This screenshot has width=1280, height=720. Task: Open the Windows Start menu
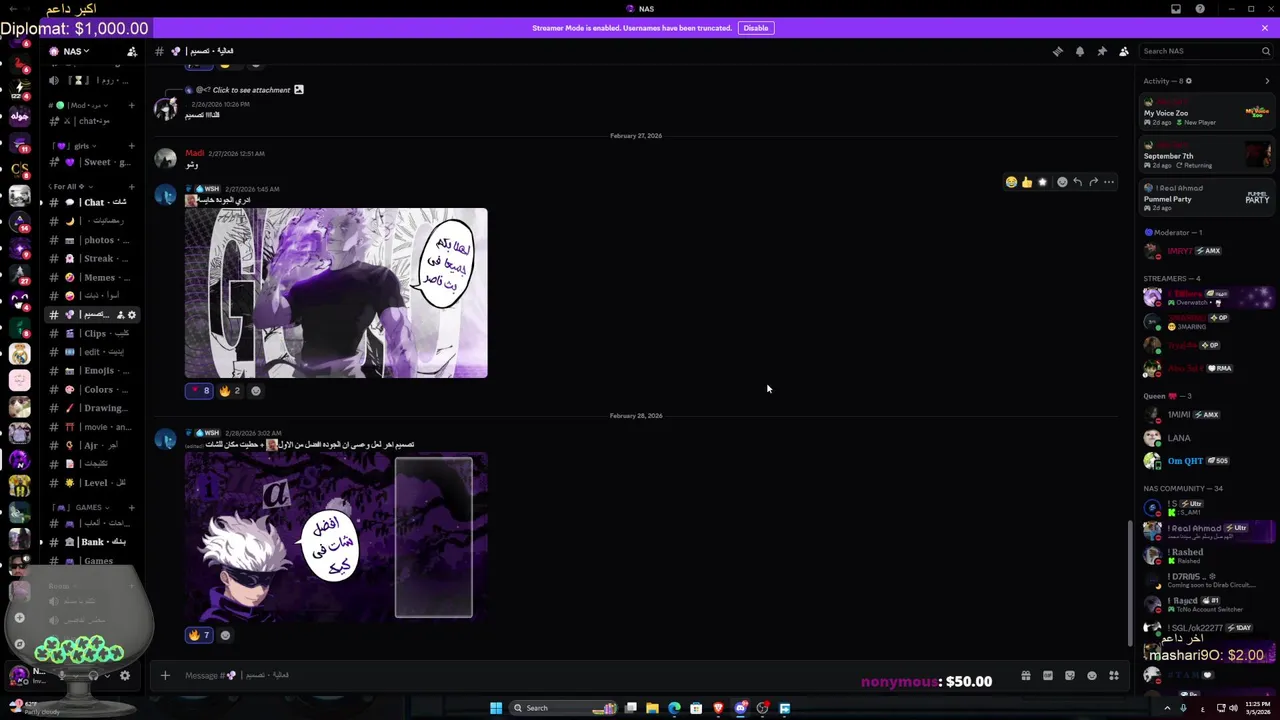[x=495, y=708]
